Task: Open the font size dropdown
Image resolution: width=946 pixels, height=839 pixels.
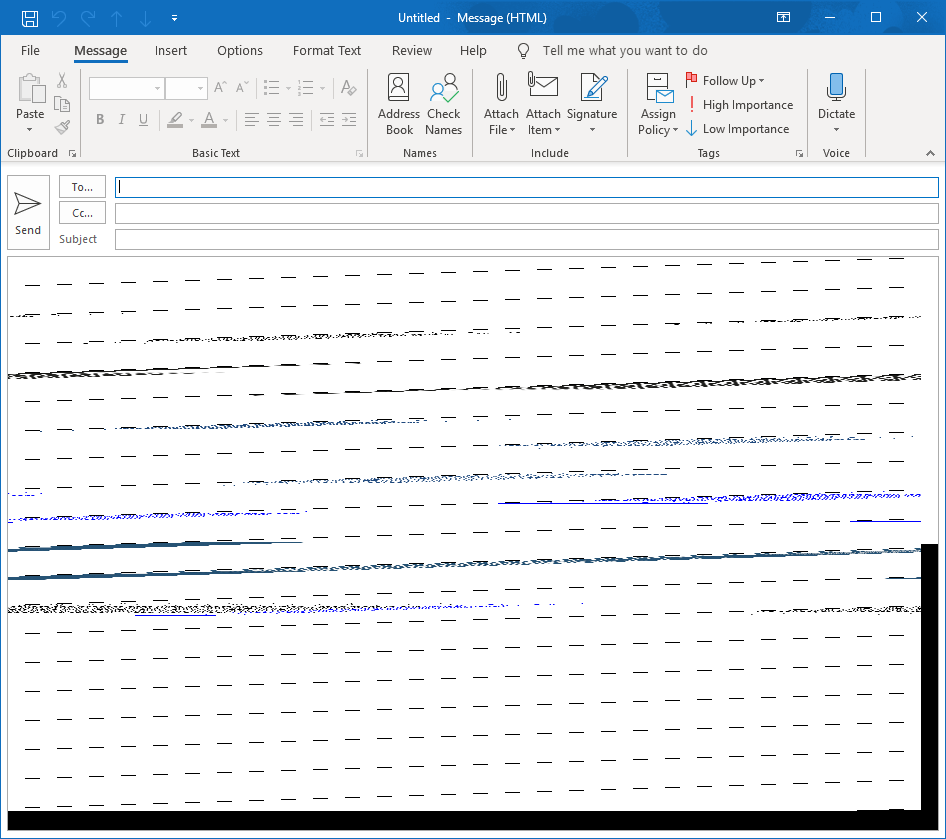Action: [x=200, y=89]
